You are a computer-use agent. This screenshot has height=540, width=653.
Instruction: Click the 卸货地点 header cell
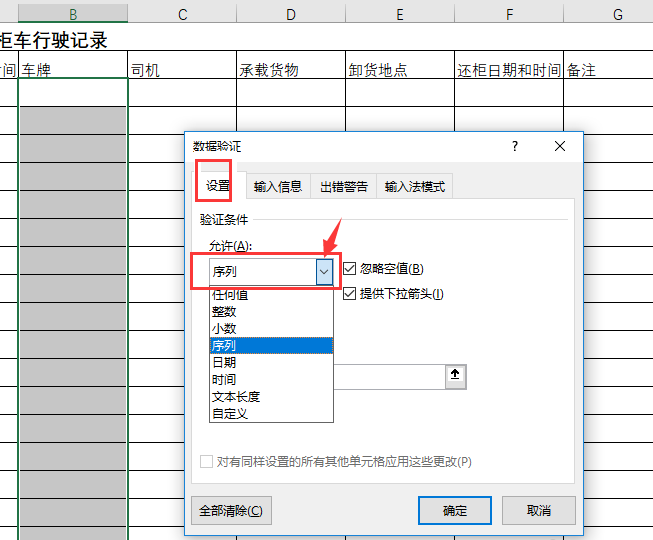pyautogui.click(x=400, y=65)
